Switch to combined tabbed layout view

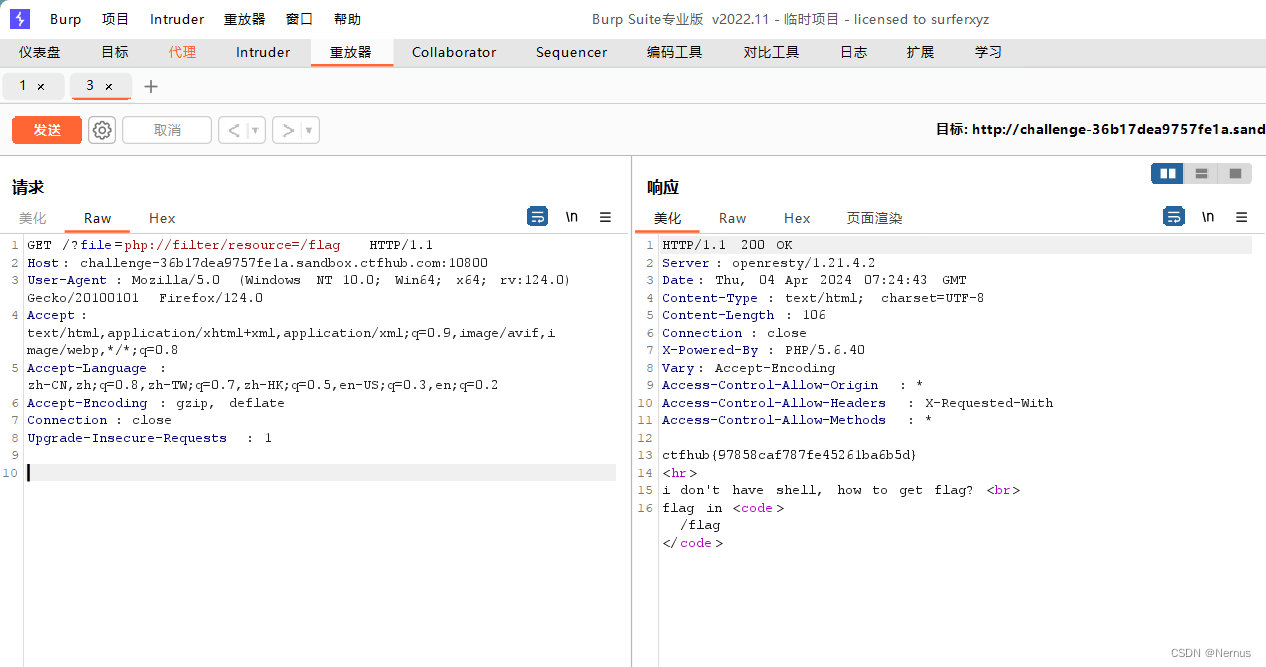1235,174
